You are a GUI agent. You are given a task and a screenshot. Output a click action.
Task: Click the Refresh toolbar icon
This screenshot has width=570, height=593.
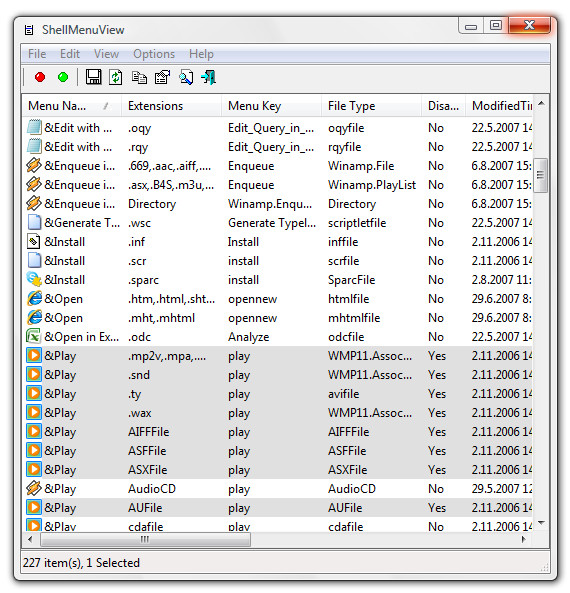coord(116,77)
